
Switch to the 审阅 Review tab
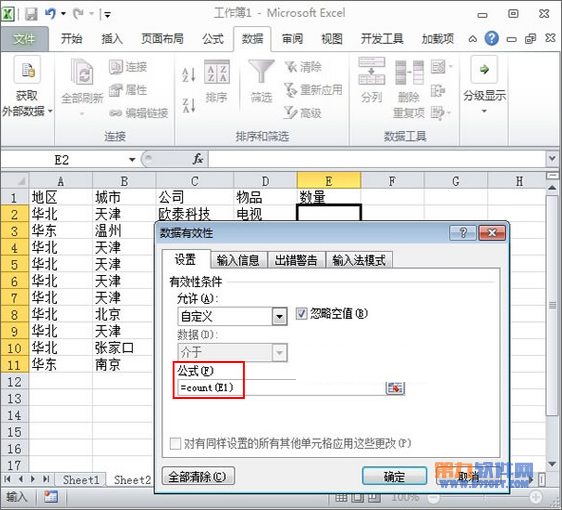pos(292,38)
